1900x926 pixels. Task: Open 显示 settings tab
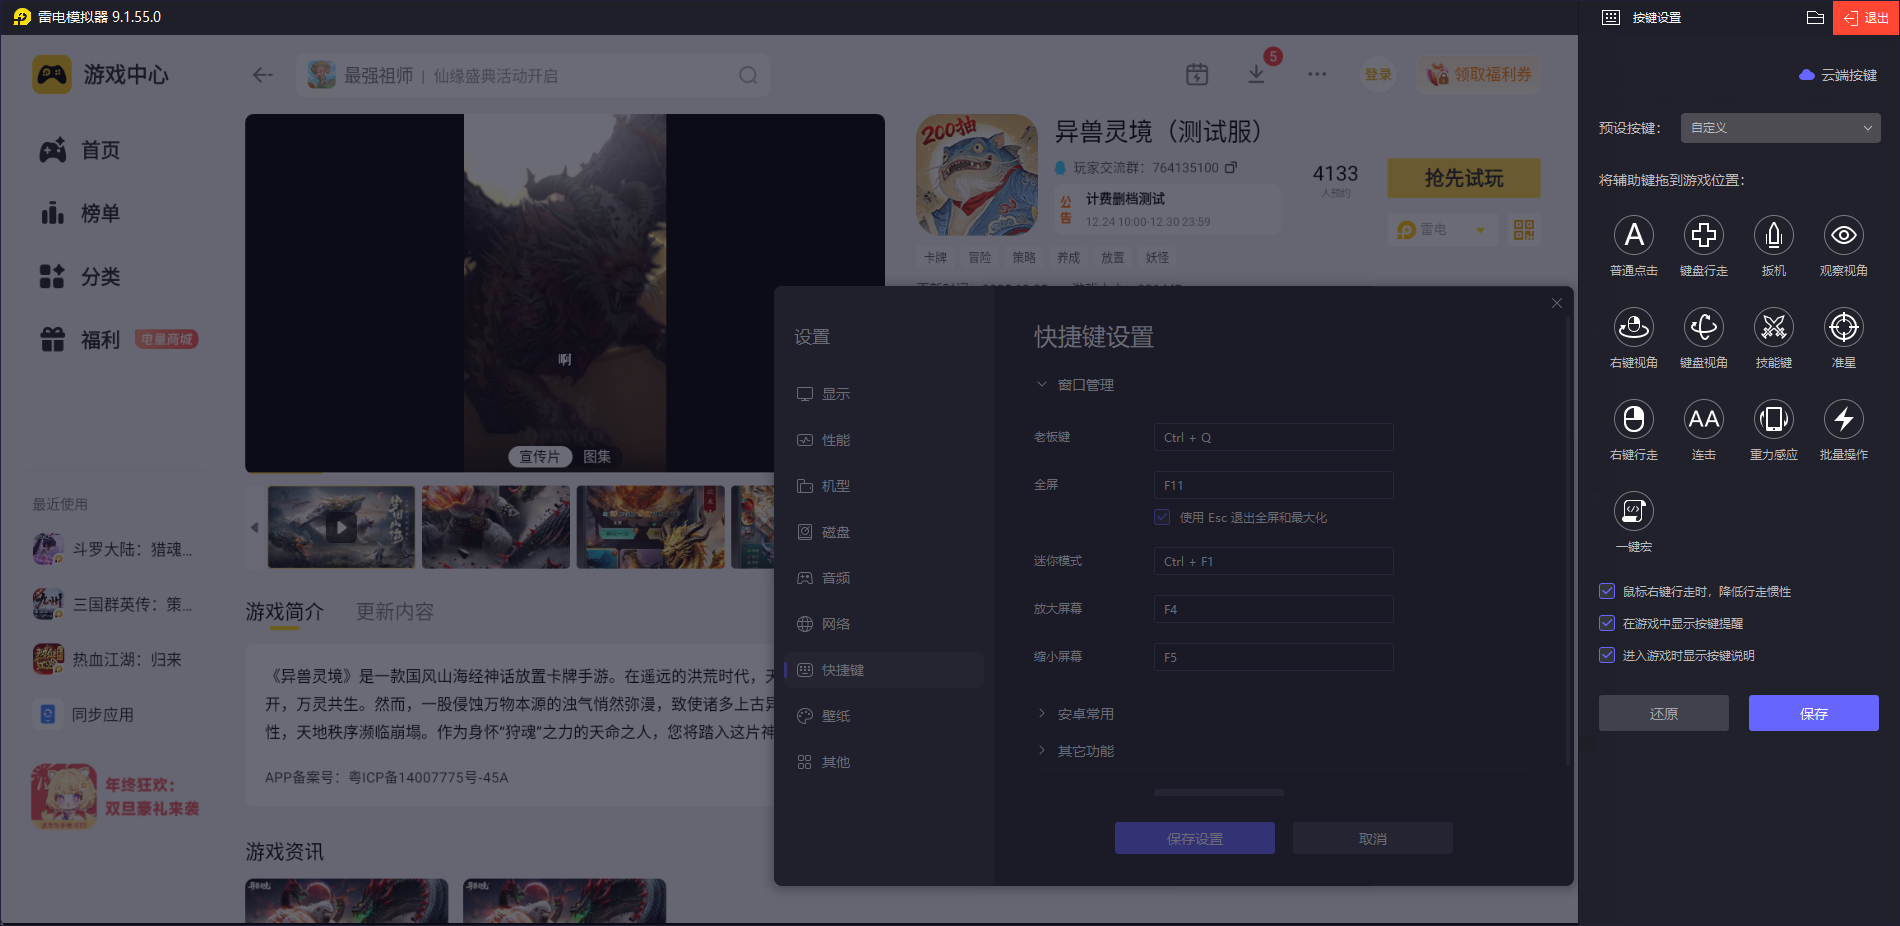pos(884,394)
